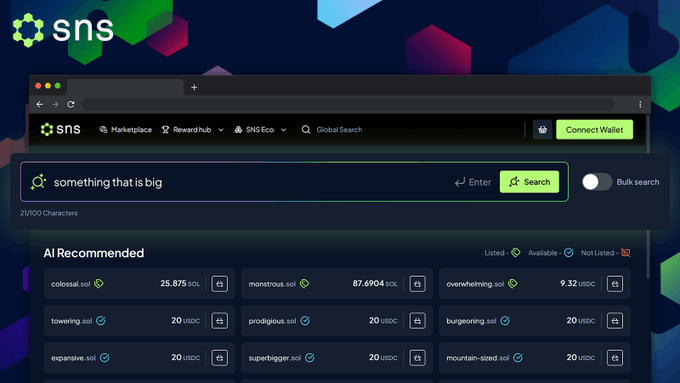
Task: Open the prodigious.sol domain link
Action: coord(272,321)
